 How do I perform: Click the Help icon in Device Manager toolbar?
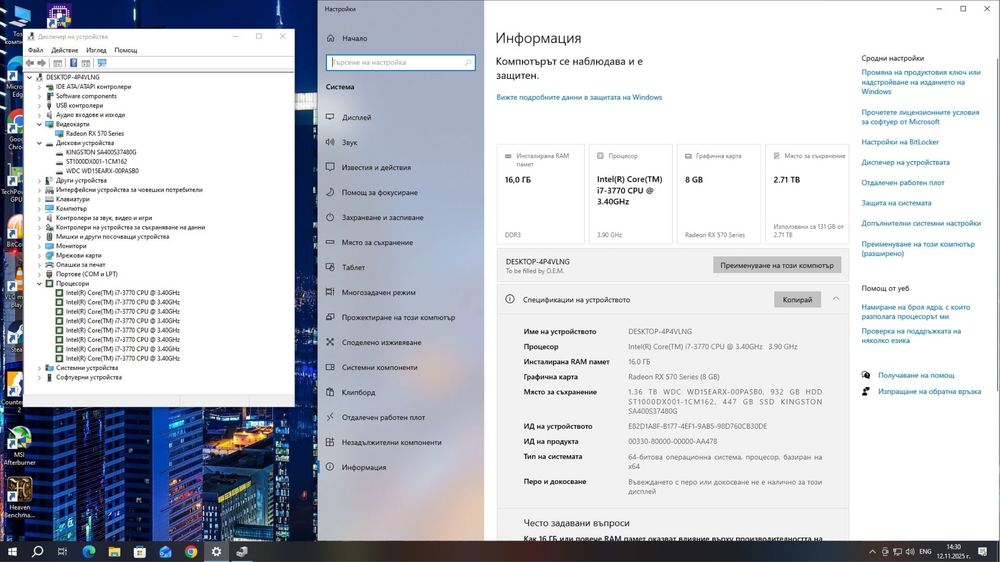[73, 63]
